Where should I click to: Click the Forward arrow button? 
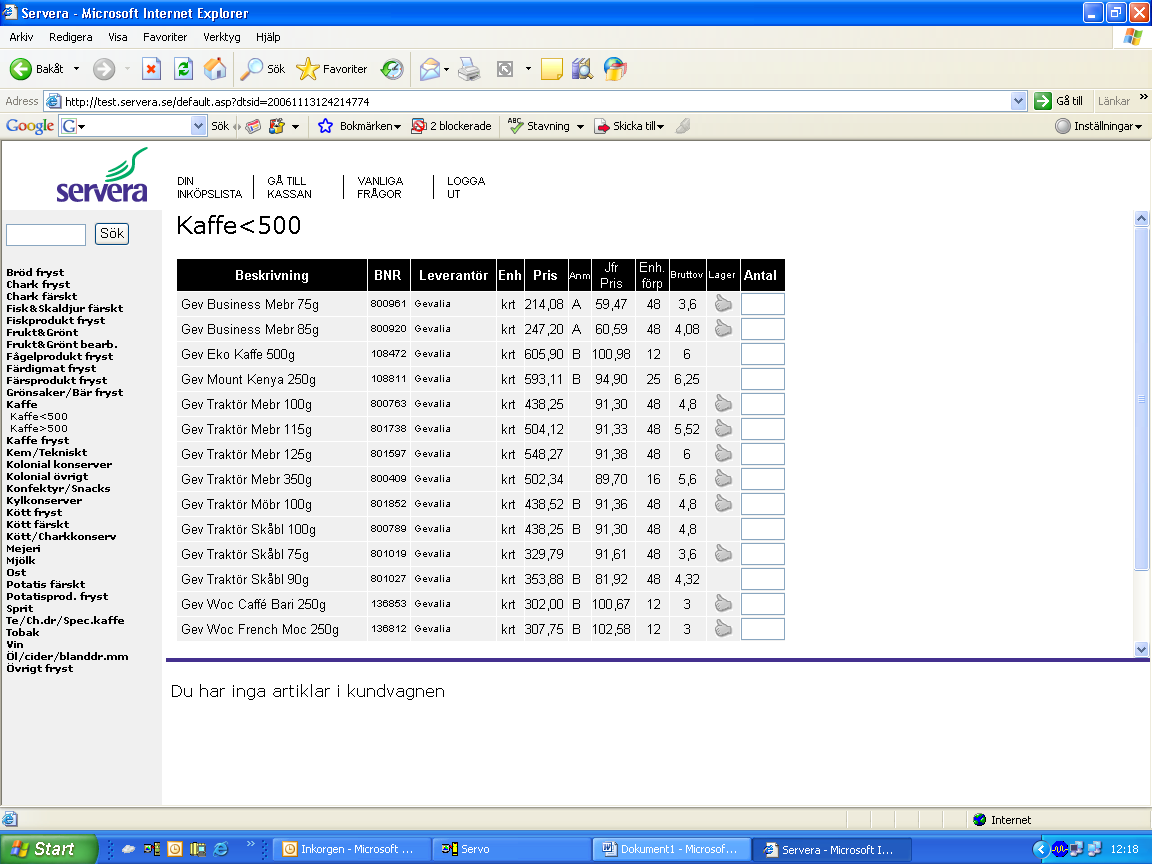point(104,69)
